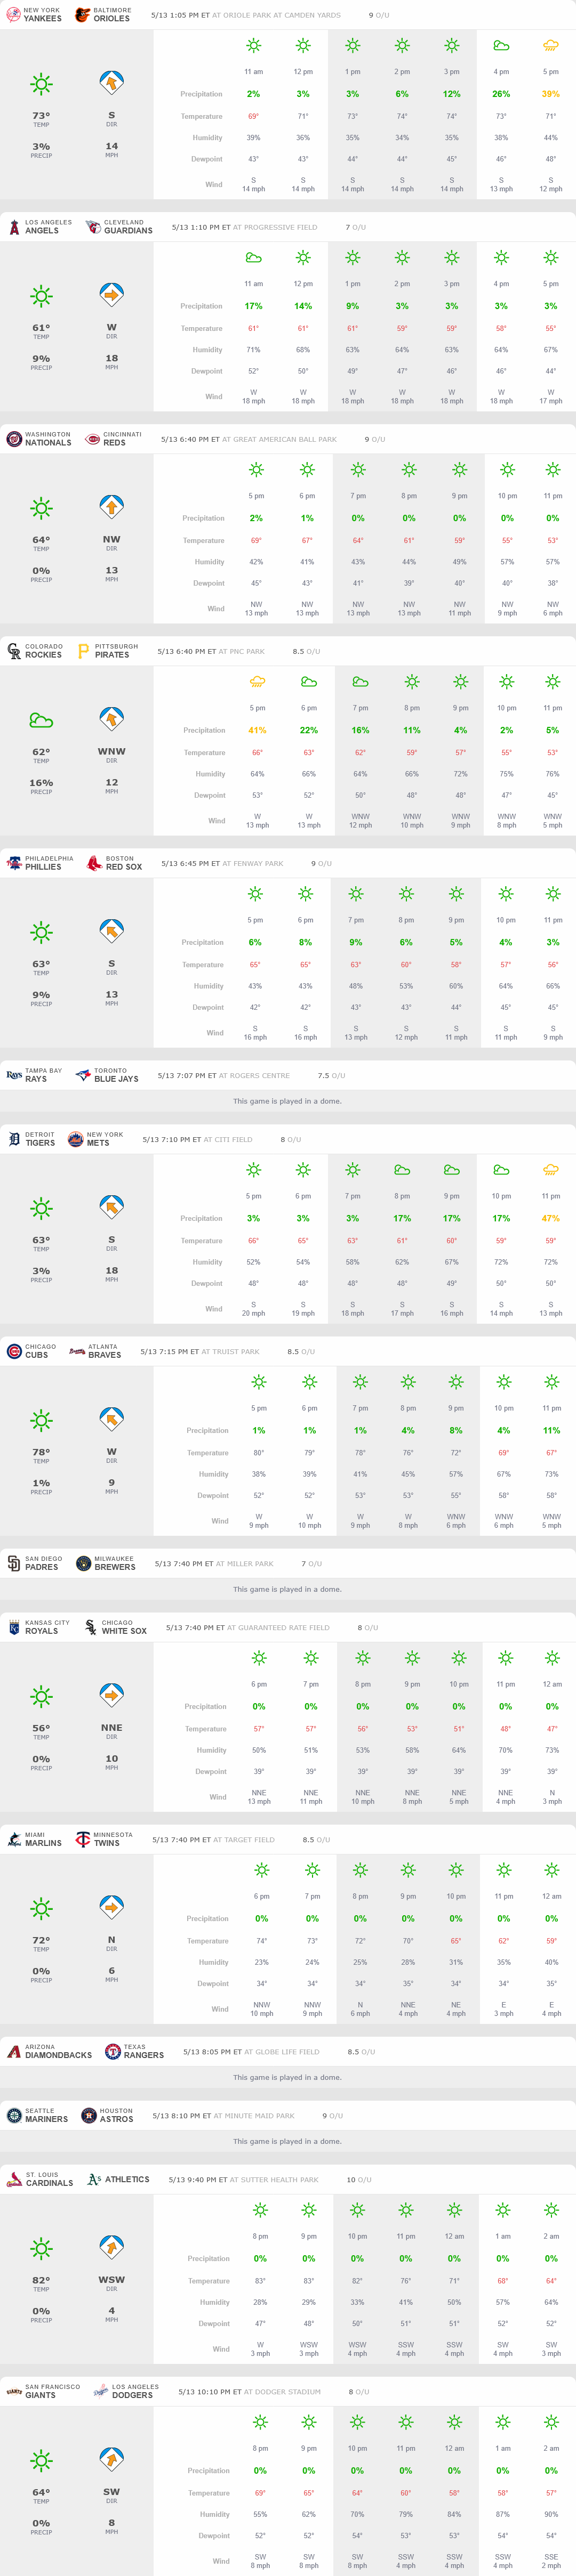
Task: Click the '82°' temp in Cardinals-Athletics summary
Action: (x=41, y=2280)
